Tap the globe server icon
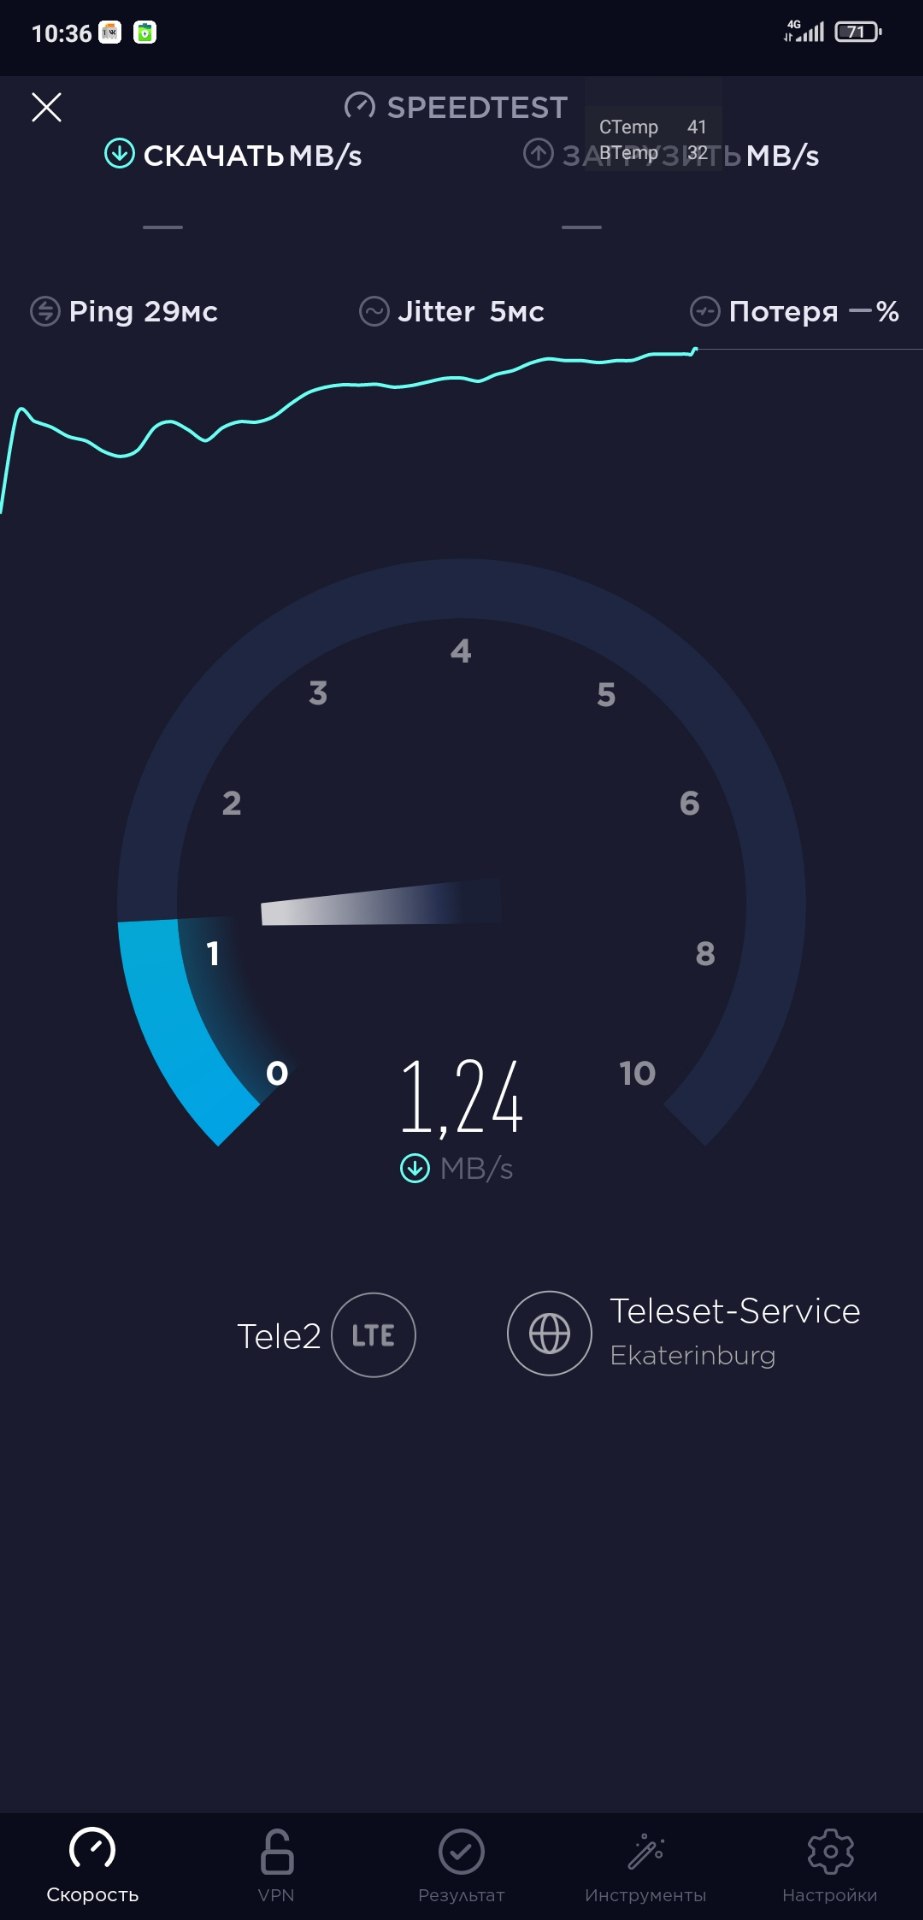This screenshot has height=1920, width=923. click(x=549, y=1333)
